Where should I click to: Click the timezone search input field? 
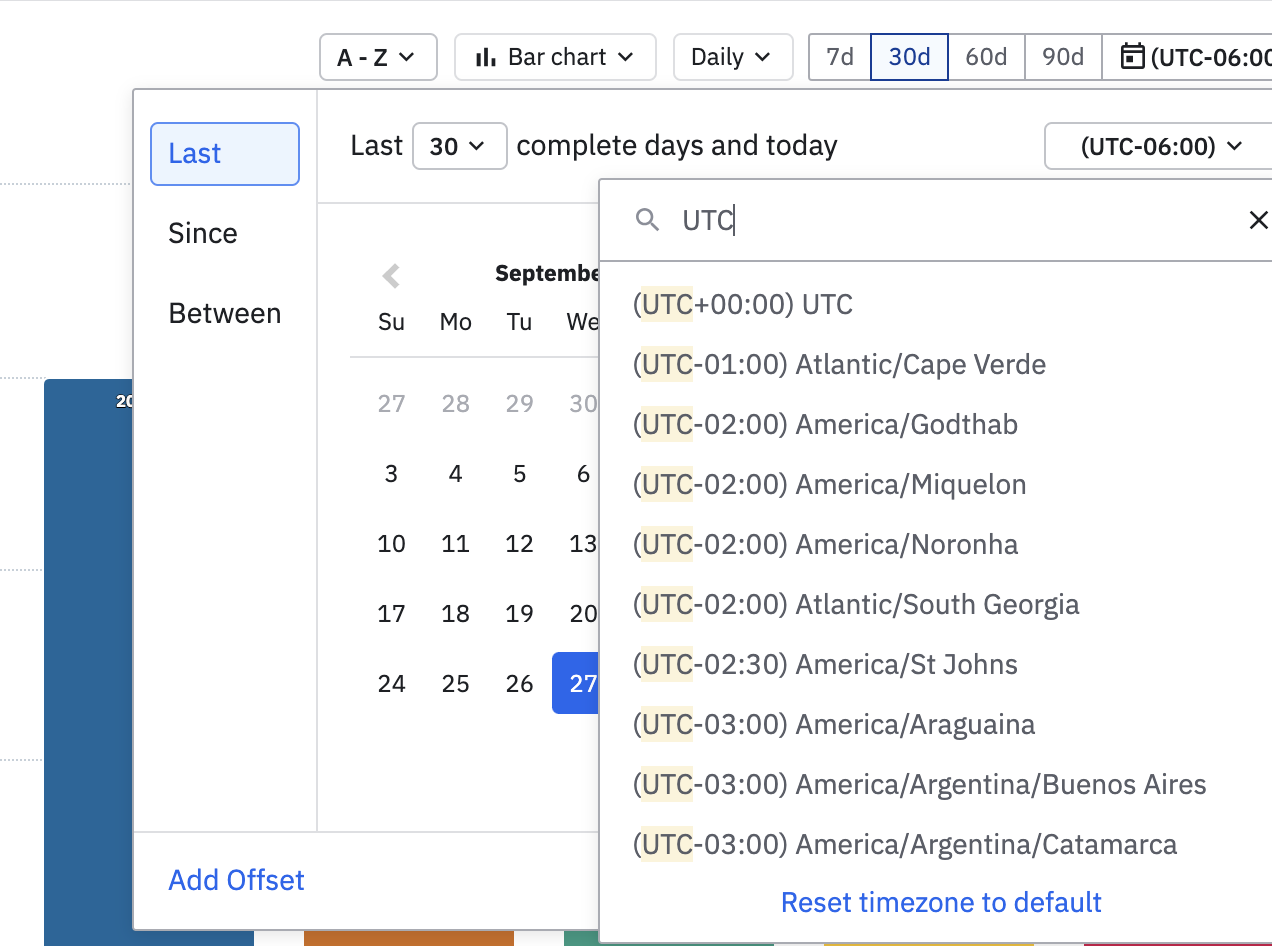[950, 220]
